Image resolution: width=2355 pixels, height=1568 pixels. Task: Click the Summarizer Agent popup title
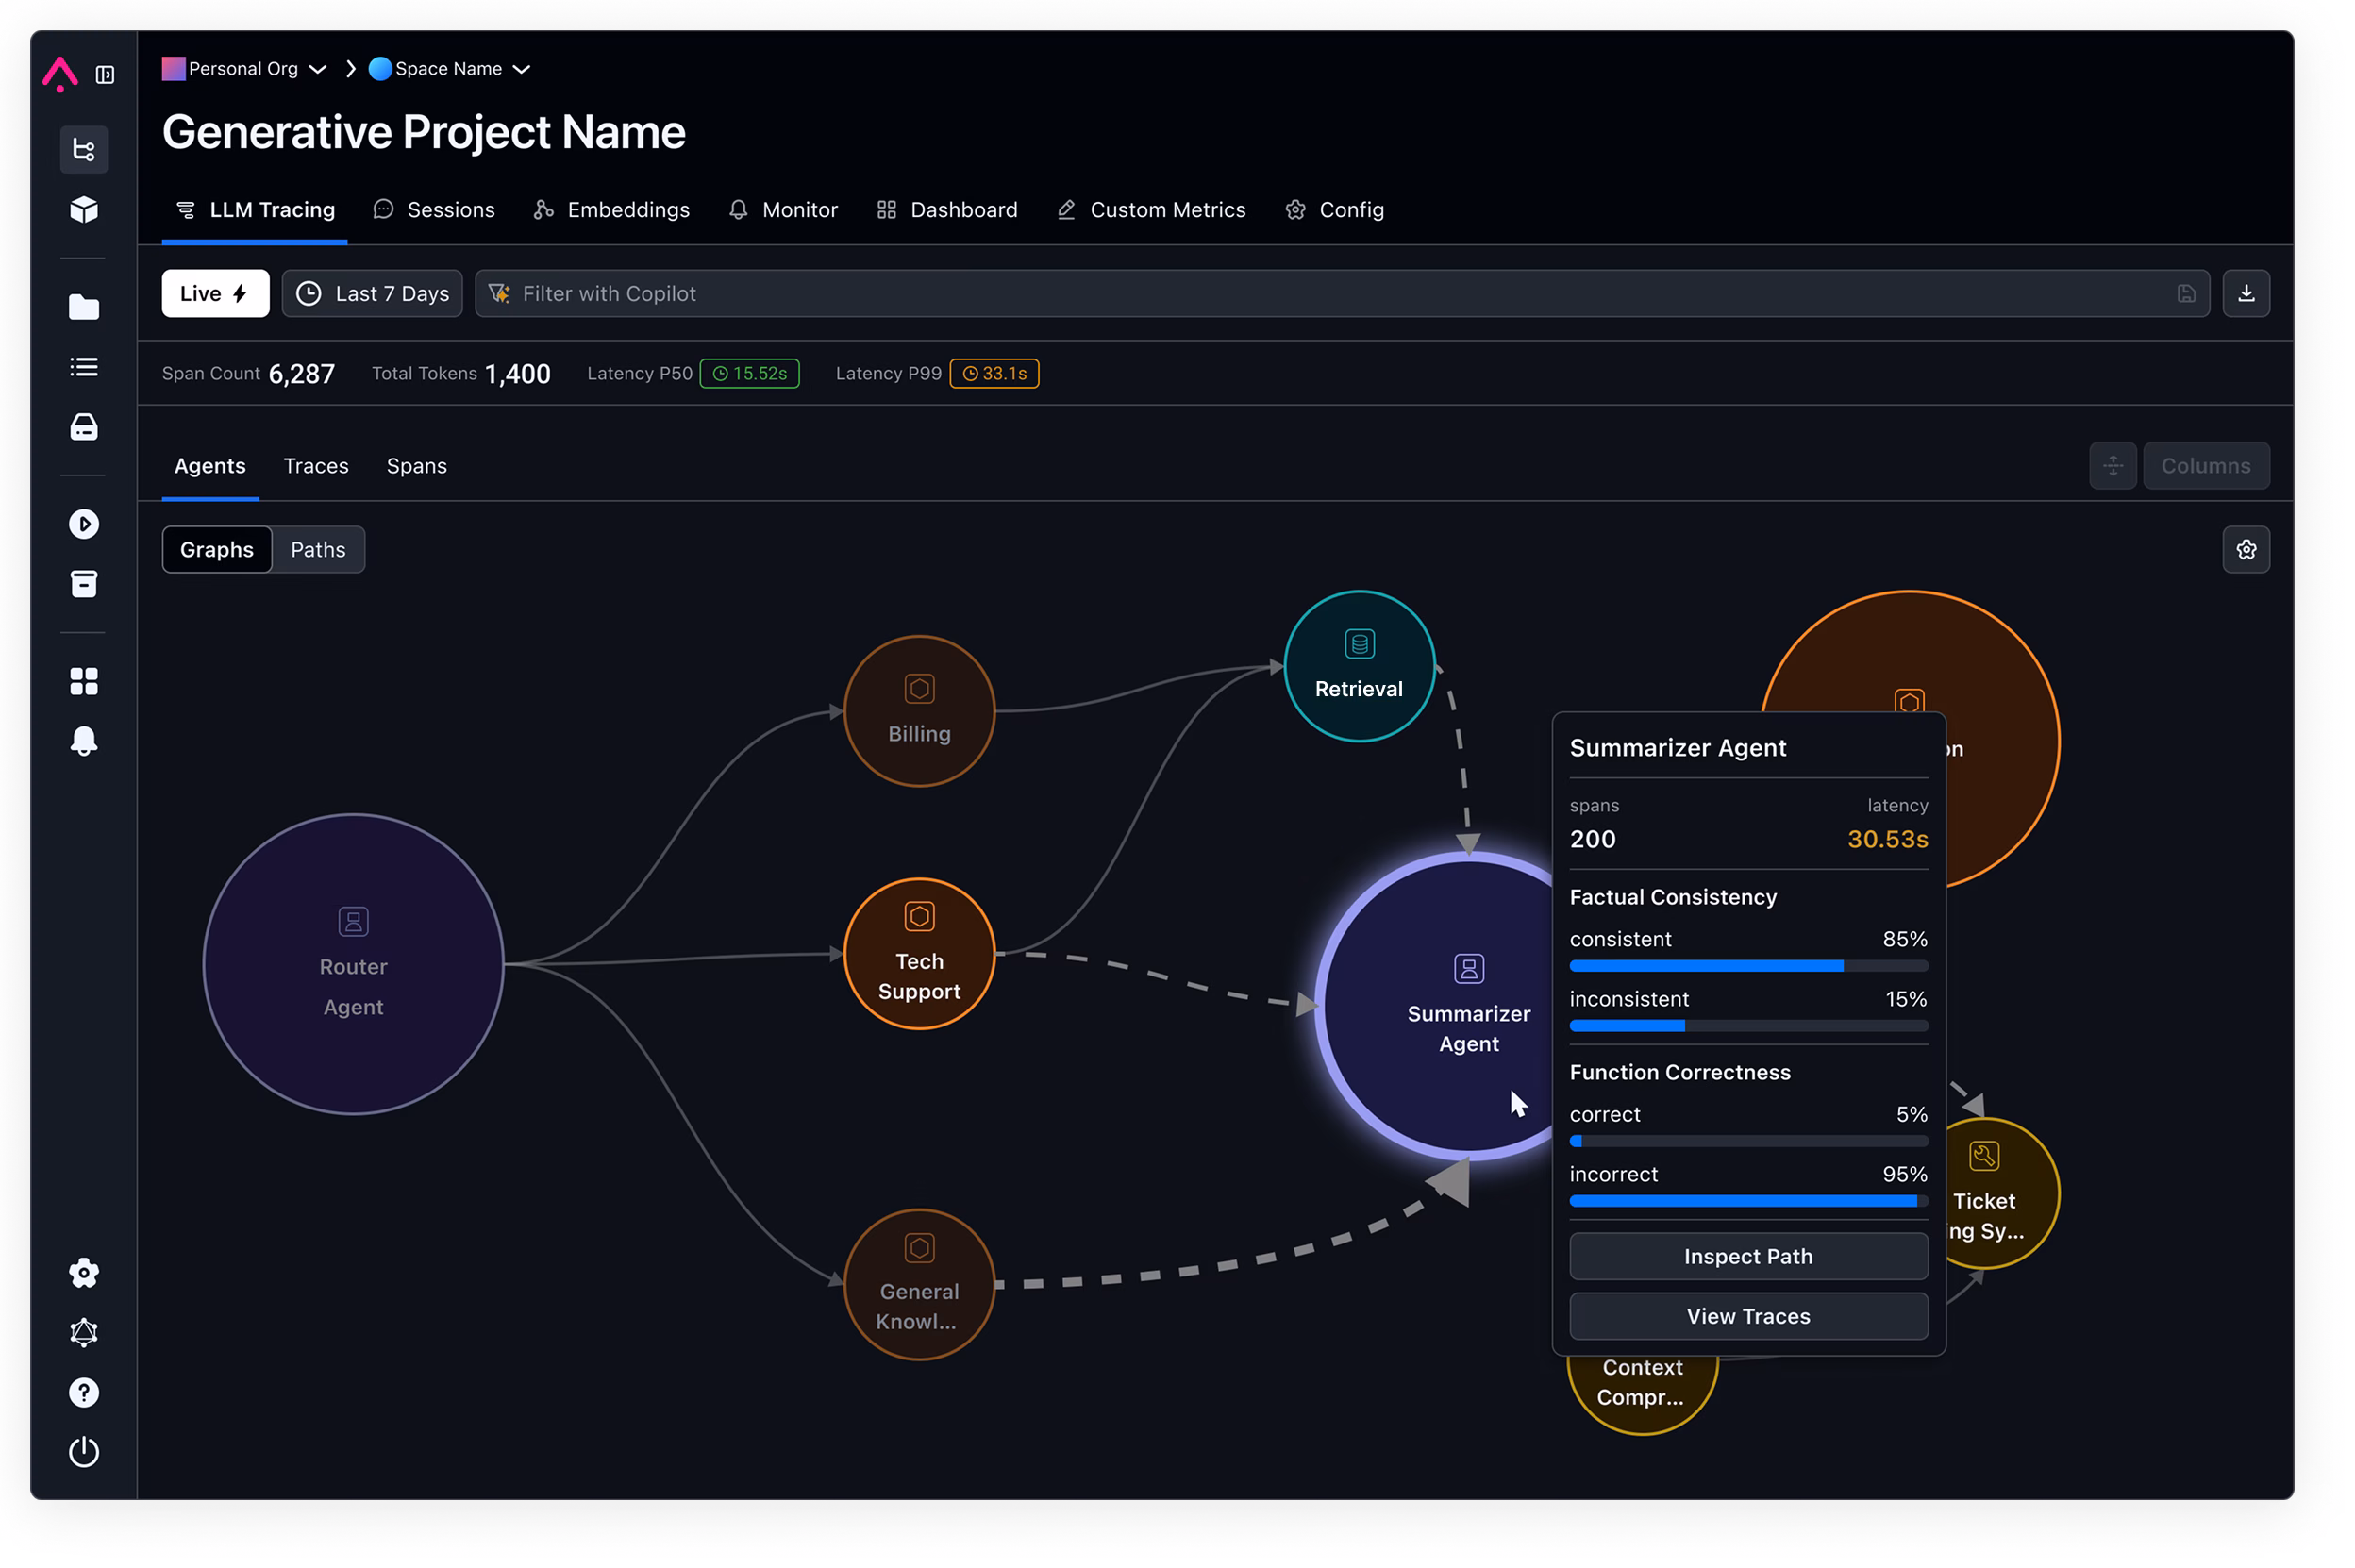tap(1677, 748)
